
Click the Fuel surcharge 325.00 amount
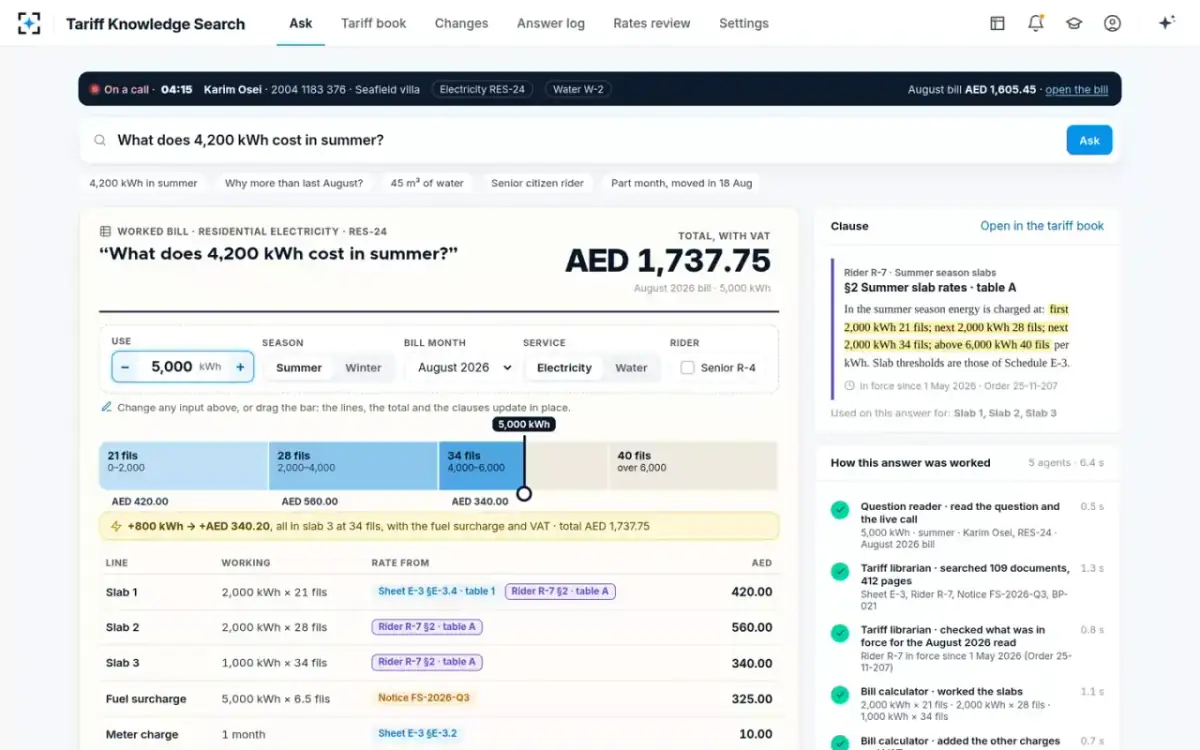tap(751, 699)
